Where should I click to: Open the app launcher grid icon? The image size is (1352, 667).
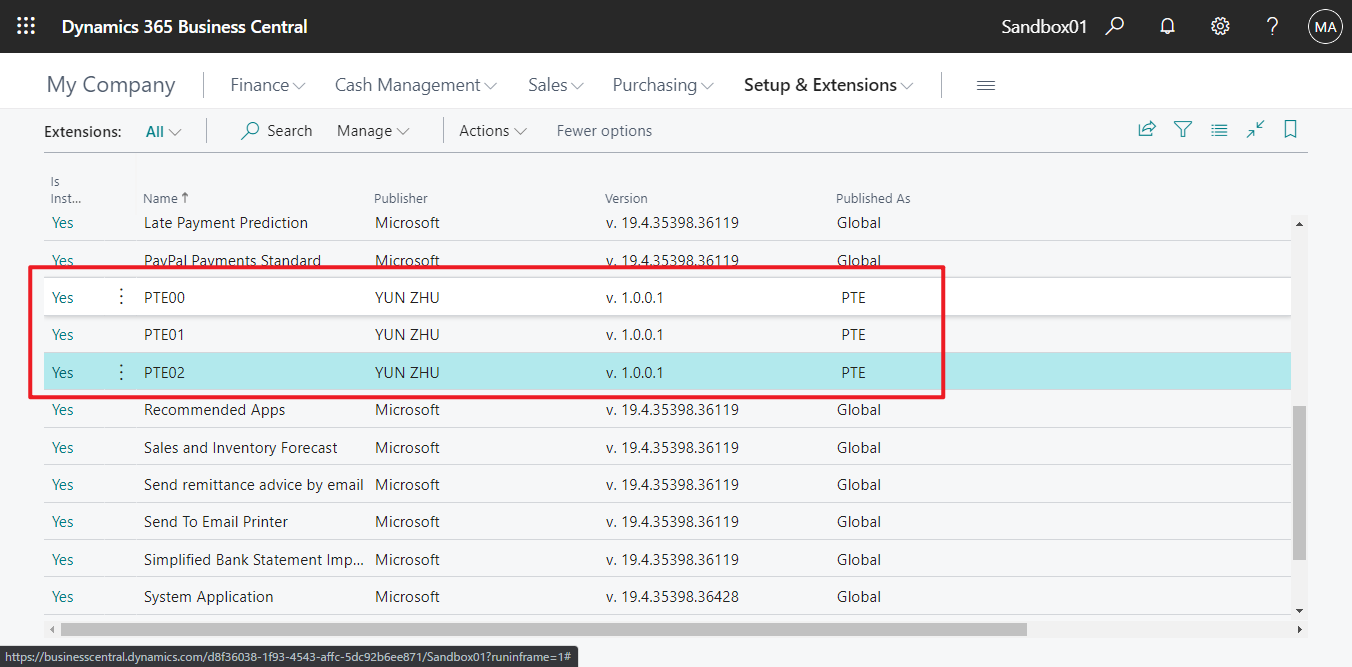[x=26, y=26]
